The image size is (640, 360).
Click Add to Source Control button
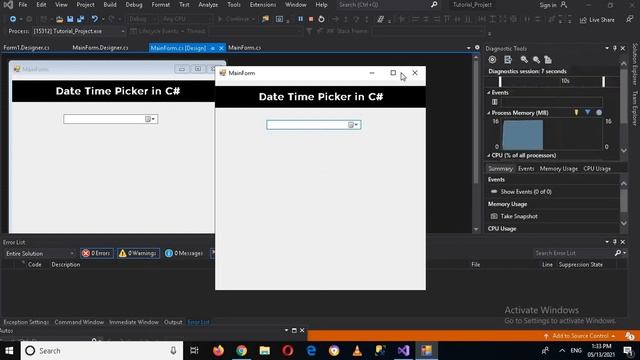580,336
